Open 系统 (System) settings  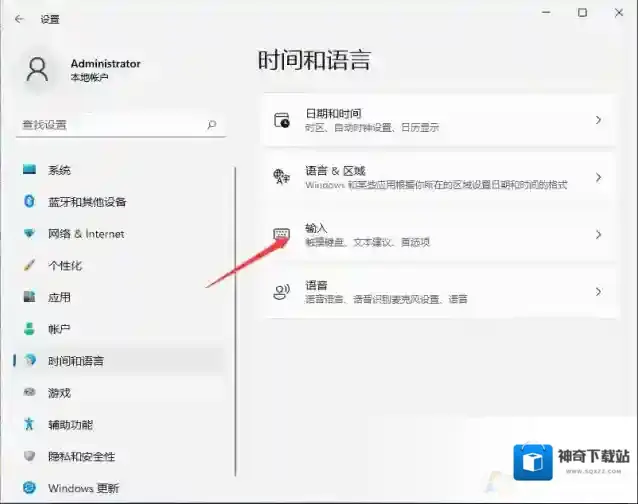tap(59, 170)
